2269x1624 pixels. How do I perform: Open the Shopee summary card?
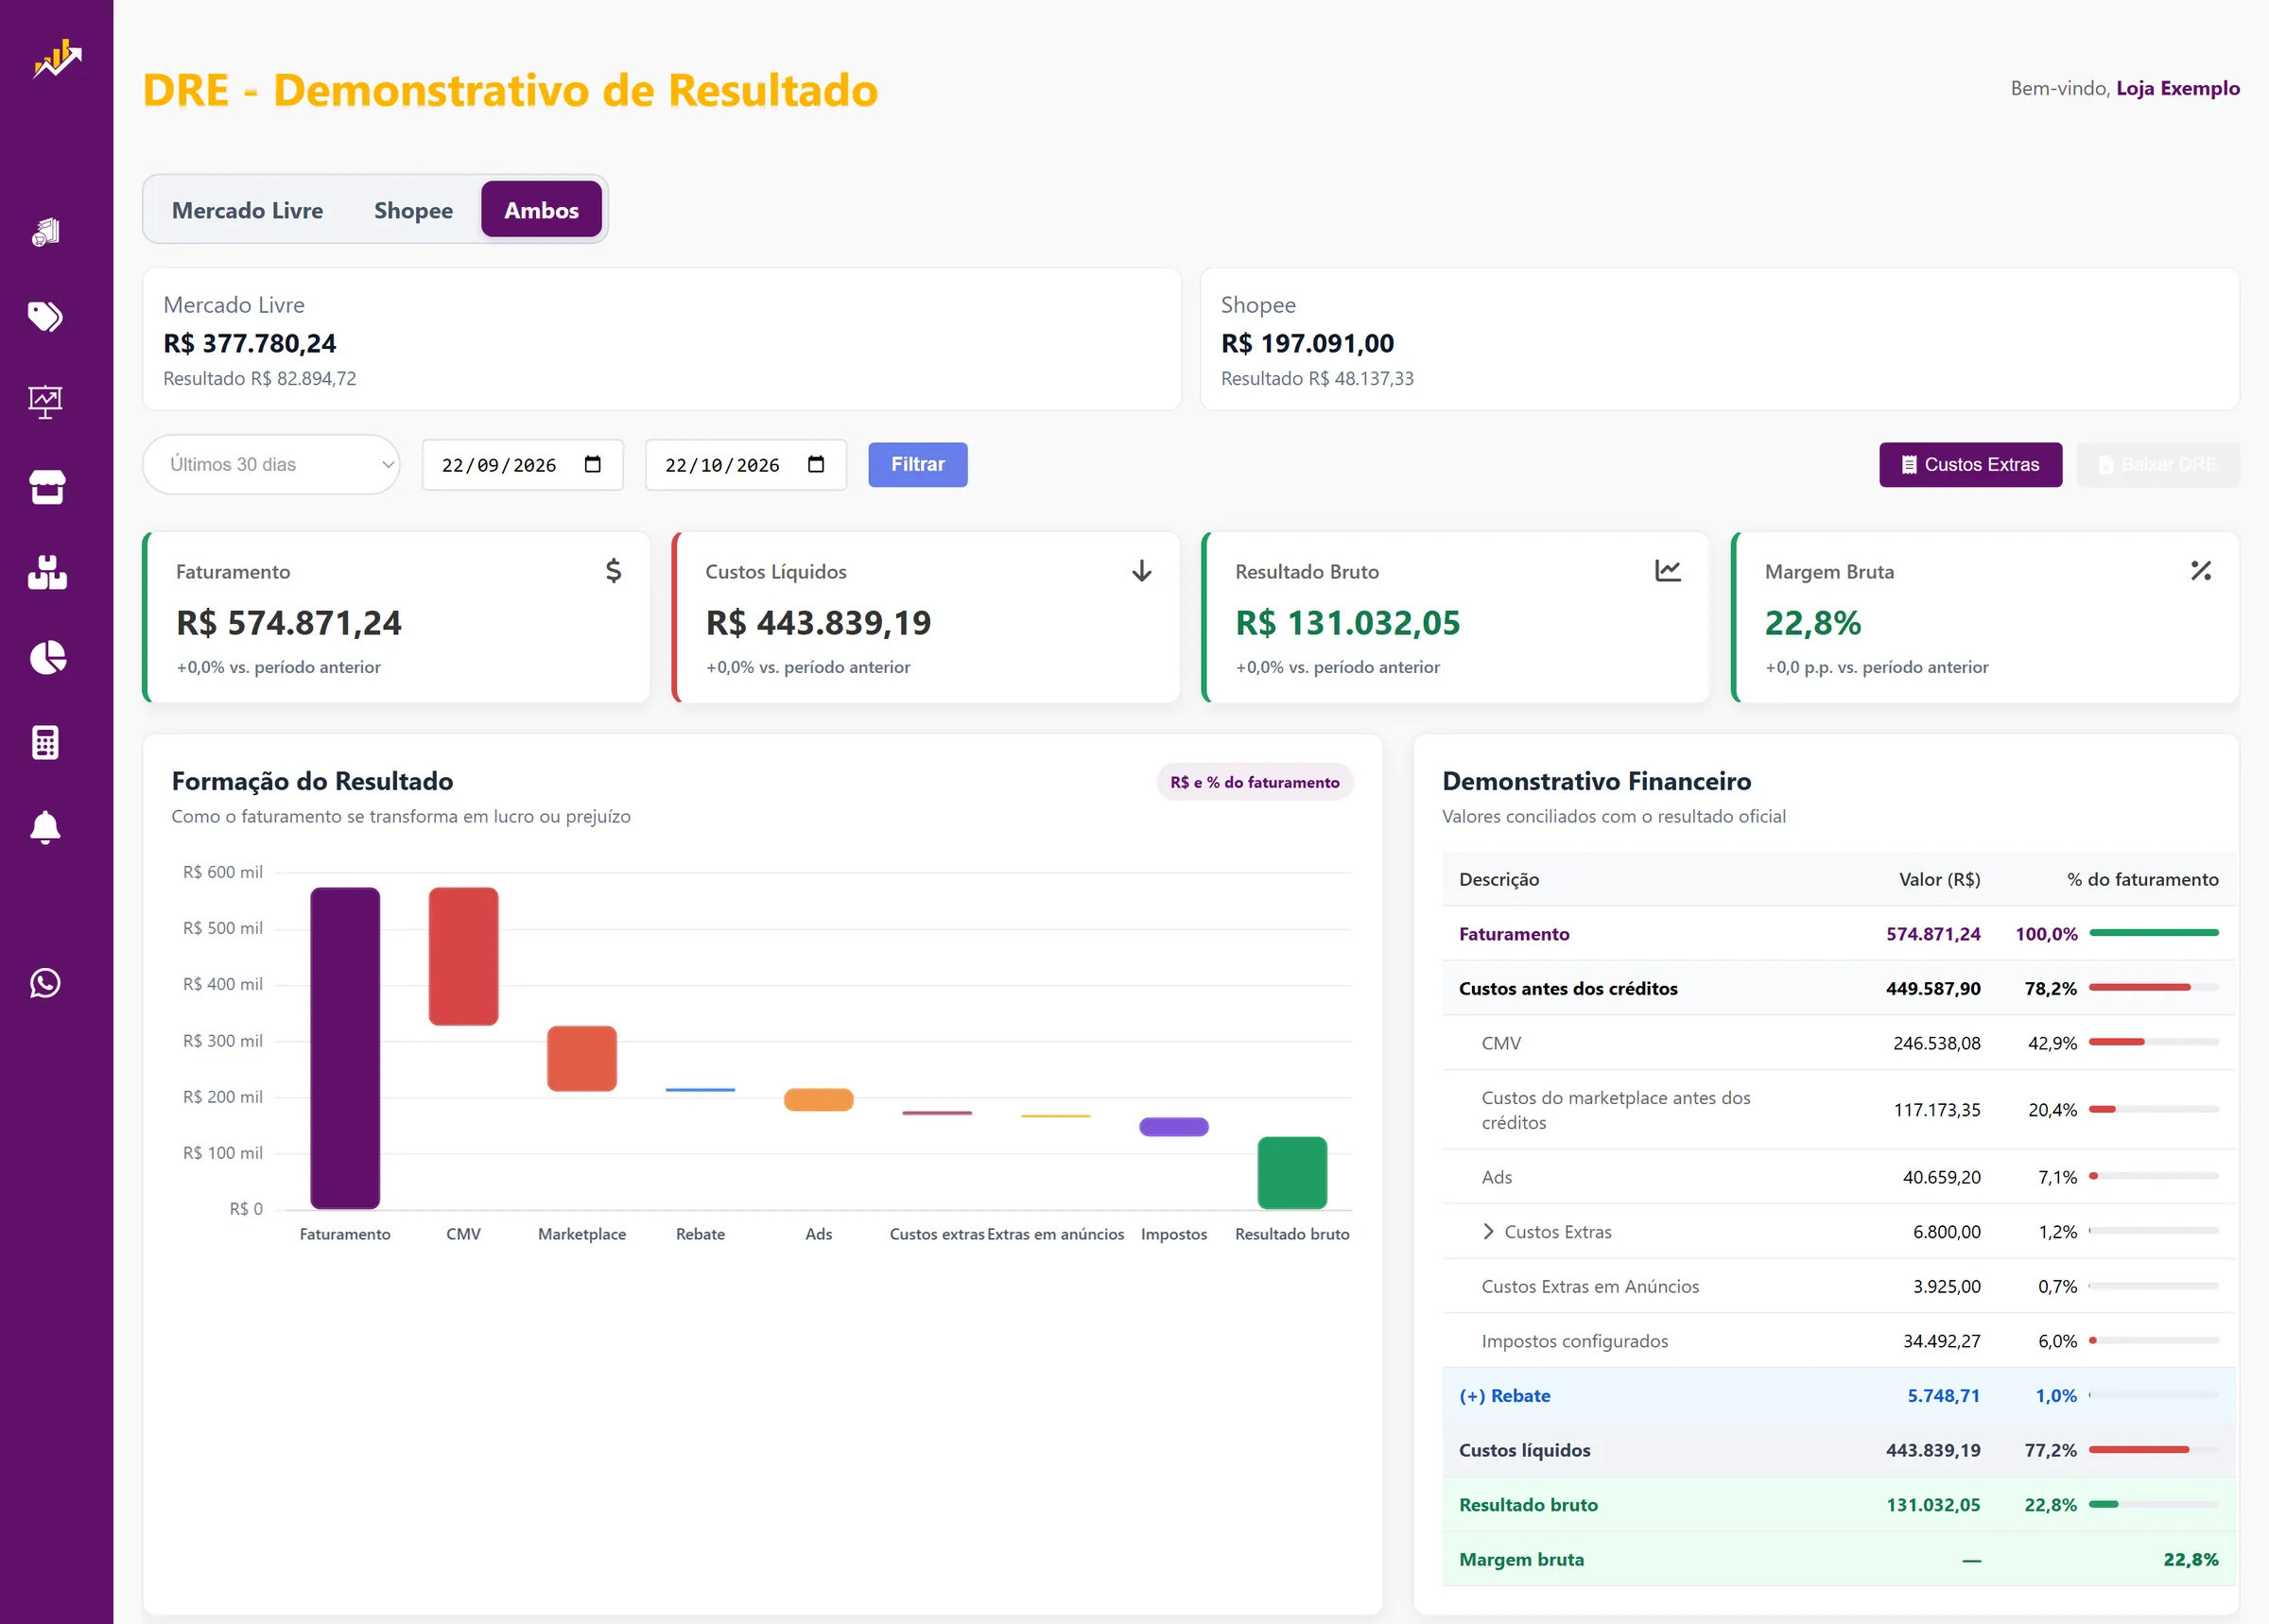[1719, 339]
